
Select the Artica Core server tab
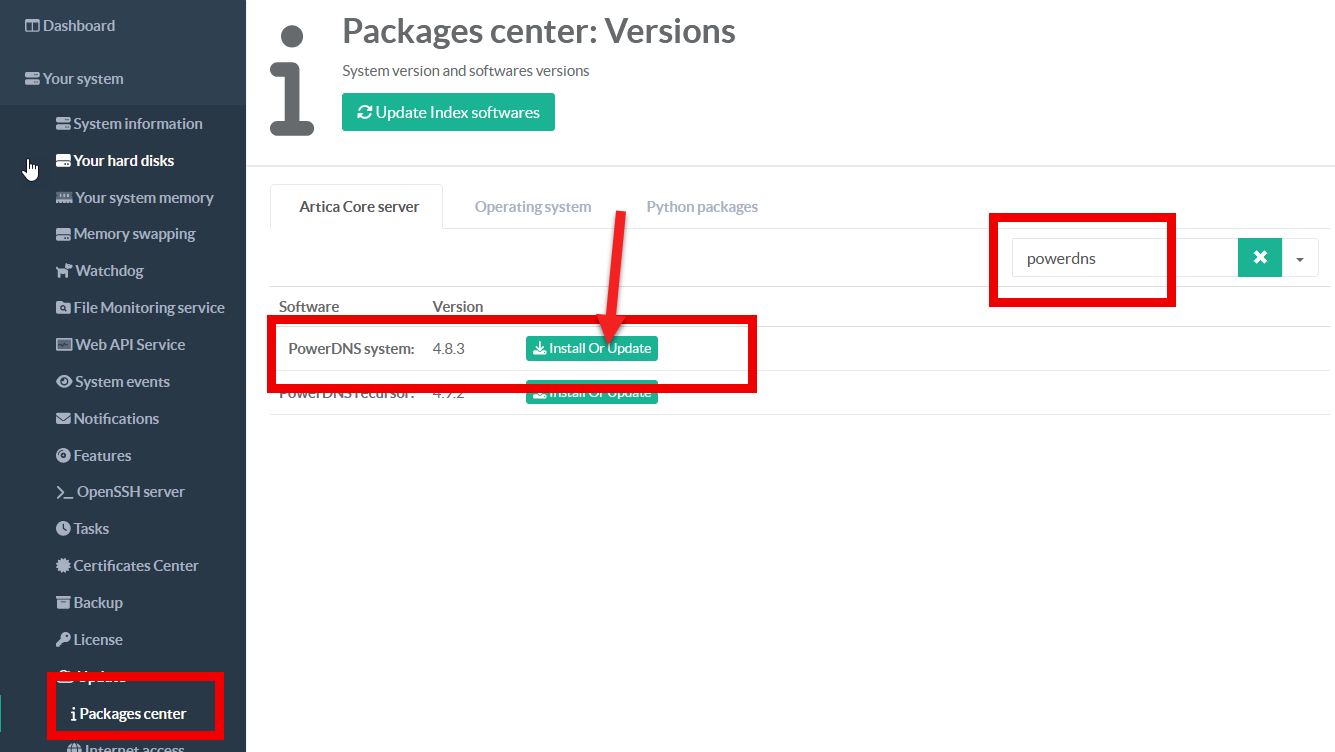359,207
